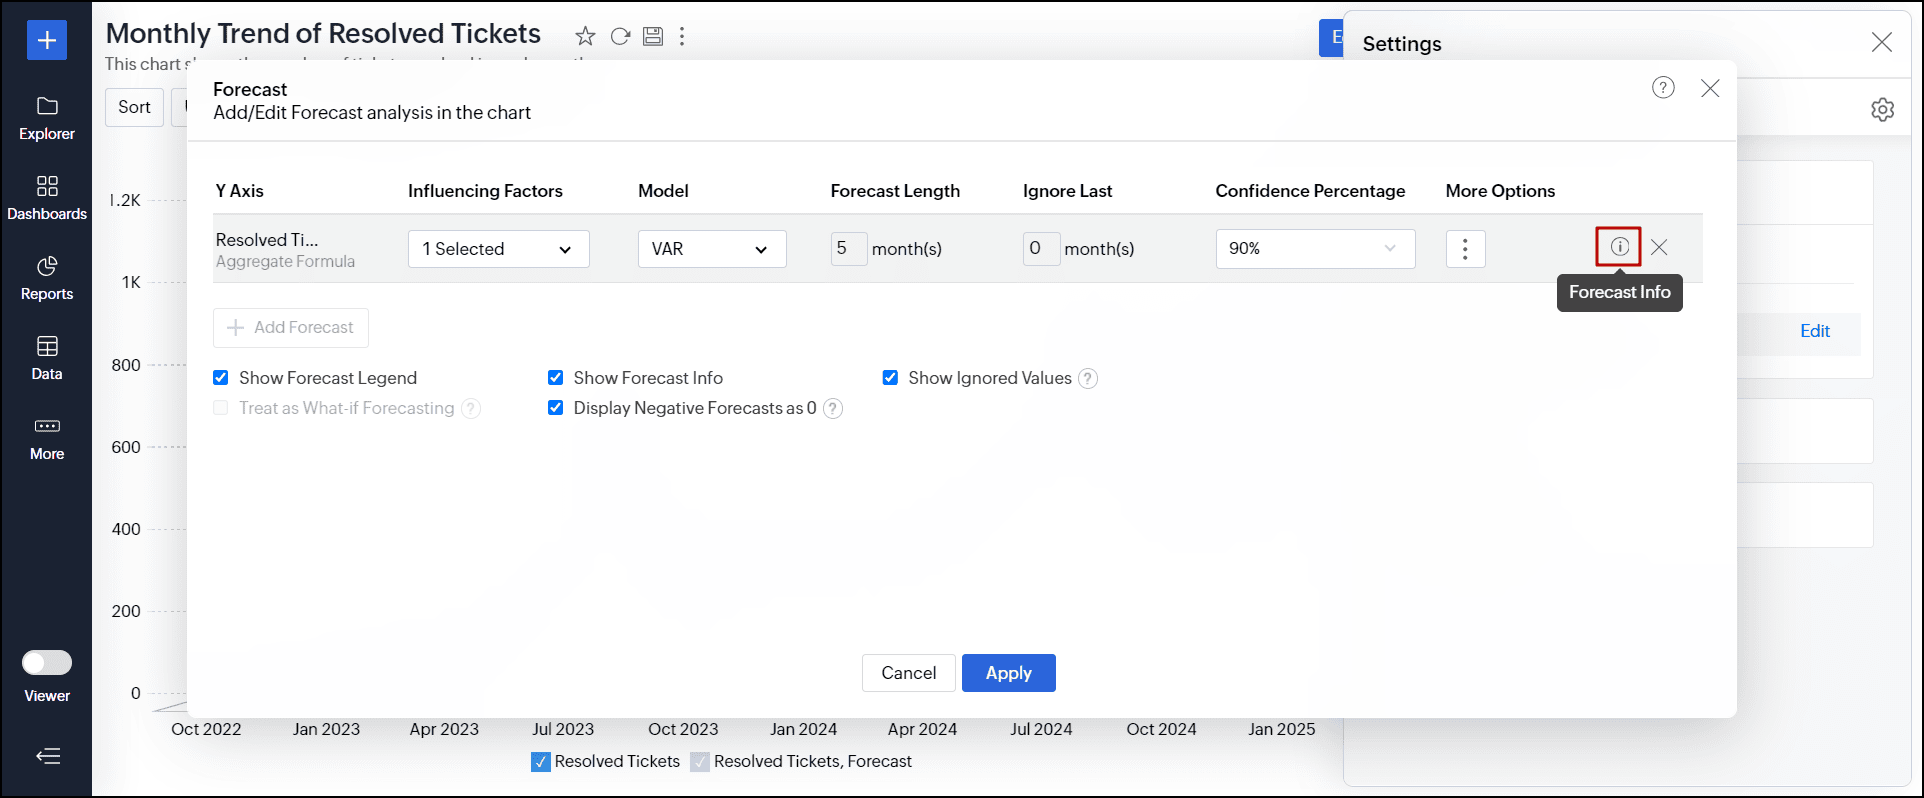Click the More Options three-dot button
Viewport: 1924px width, 798px height.
coord(1465,249)
